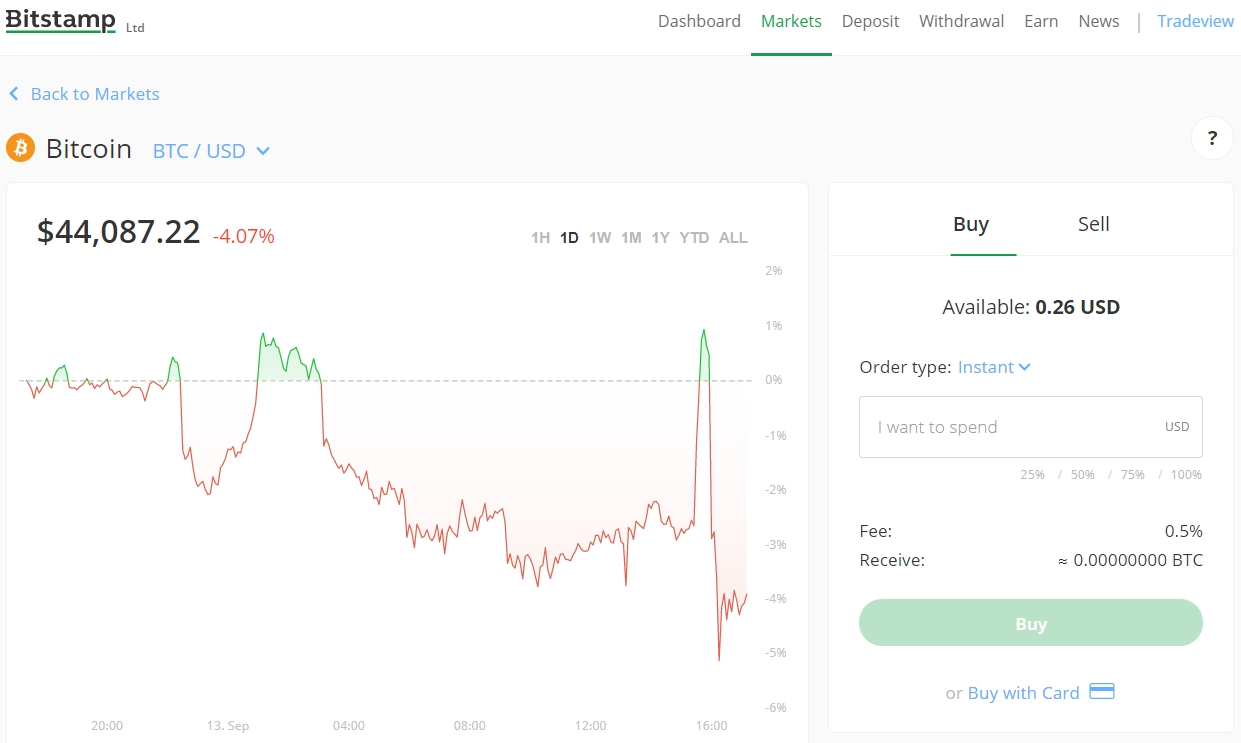Open the Tradeview link
The height and width of the screenshot is (743, 1241).
click(x=1195, y=21)
